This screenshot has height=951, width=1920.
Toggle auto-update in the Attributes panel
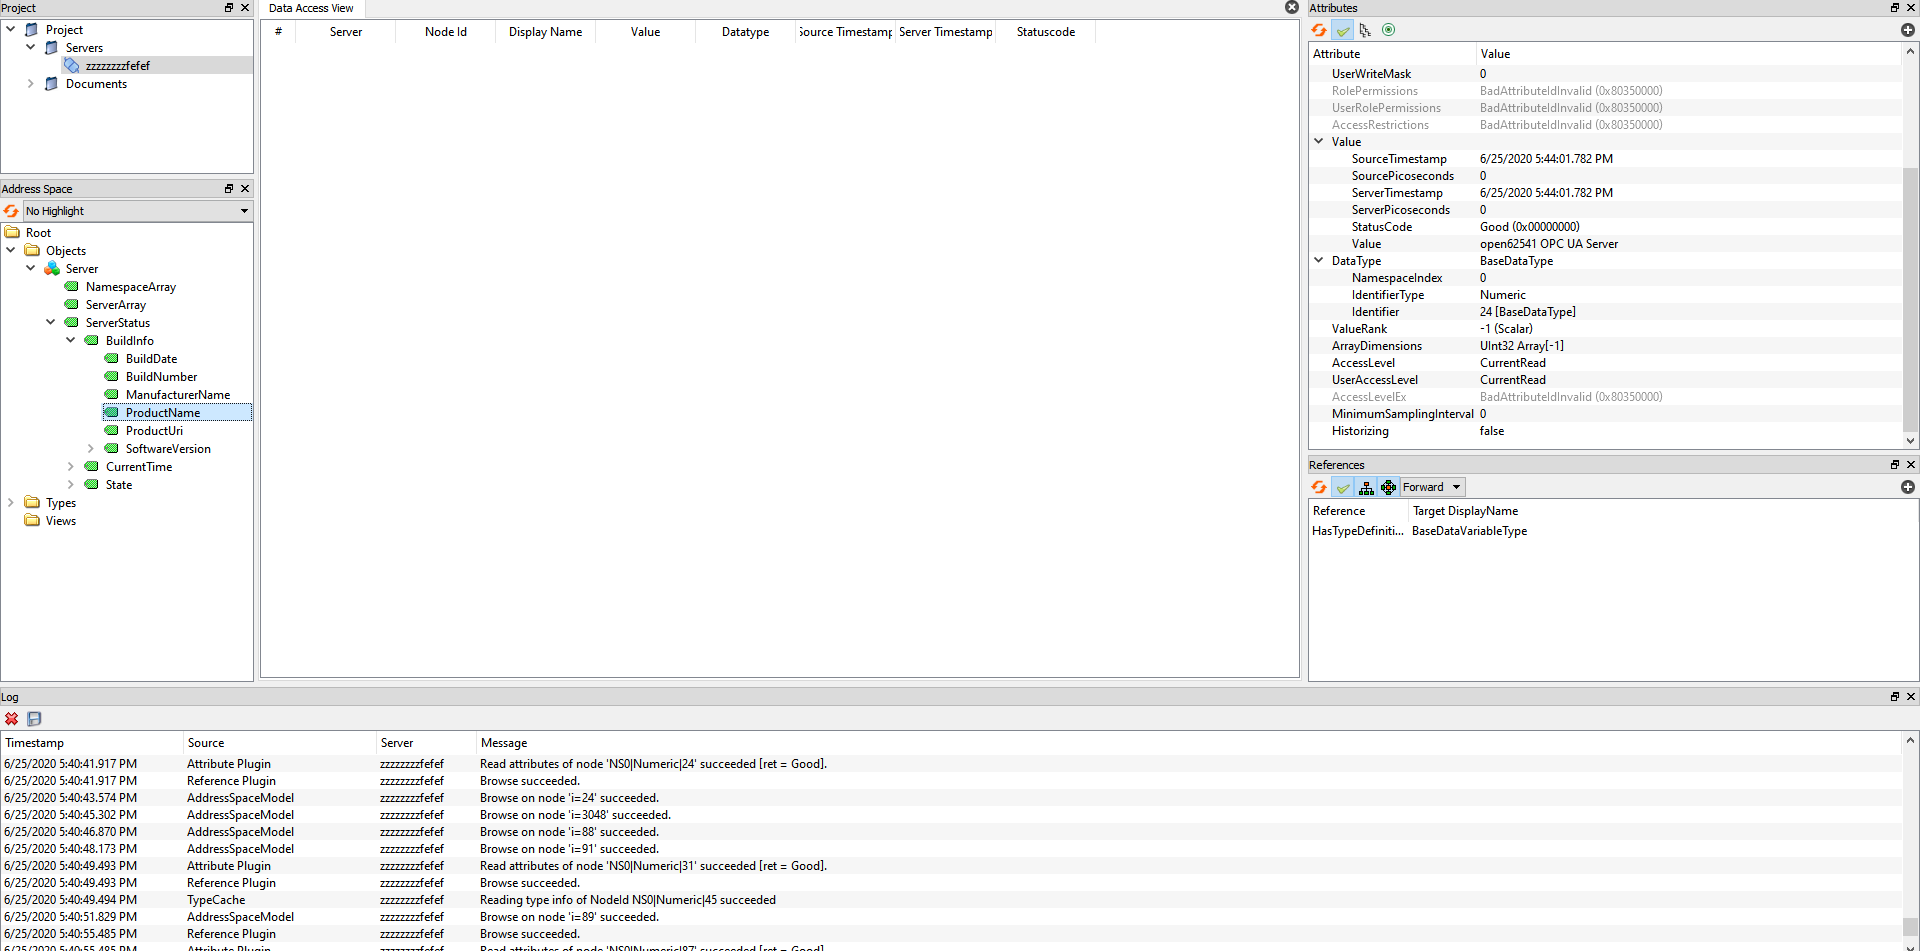1343,30
